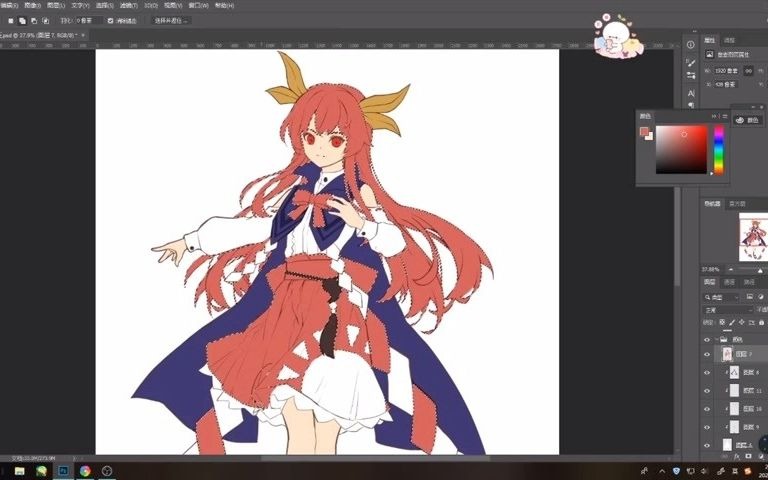Click the W width field
Viewport: 768px width, 480px height.
[726, 71]
